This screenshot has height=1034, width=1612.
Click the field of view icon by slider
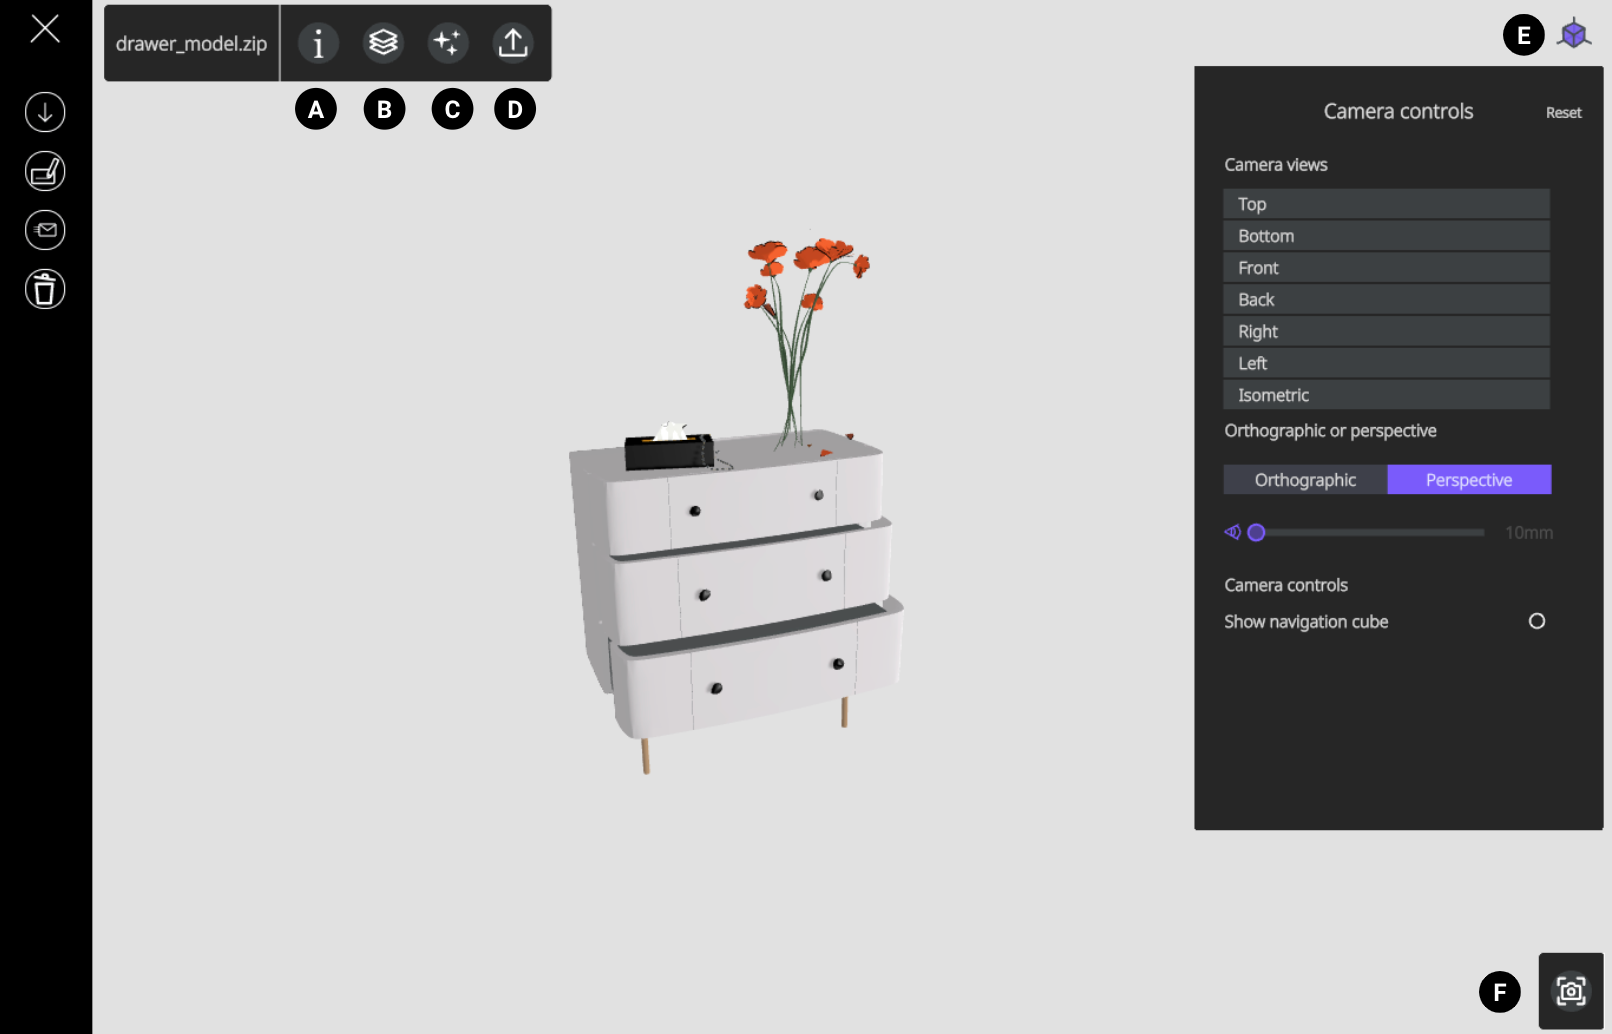click(1233, 532)
